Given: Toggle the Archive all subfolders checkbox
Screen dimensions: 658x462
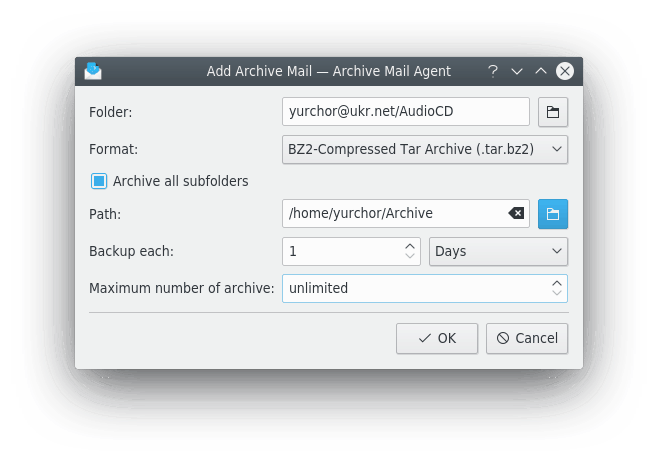Looking at the screenshot, I should (99, 181).
